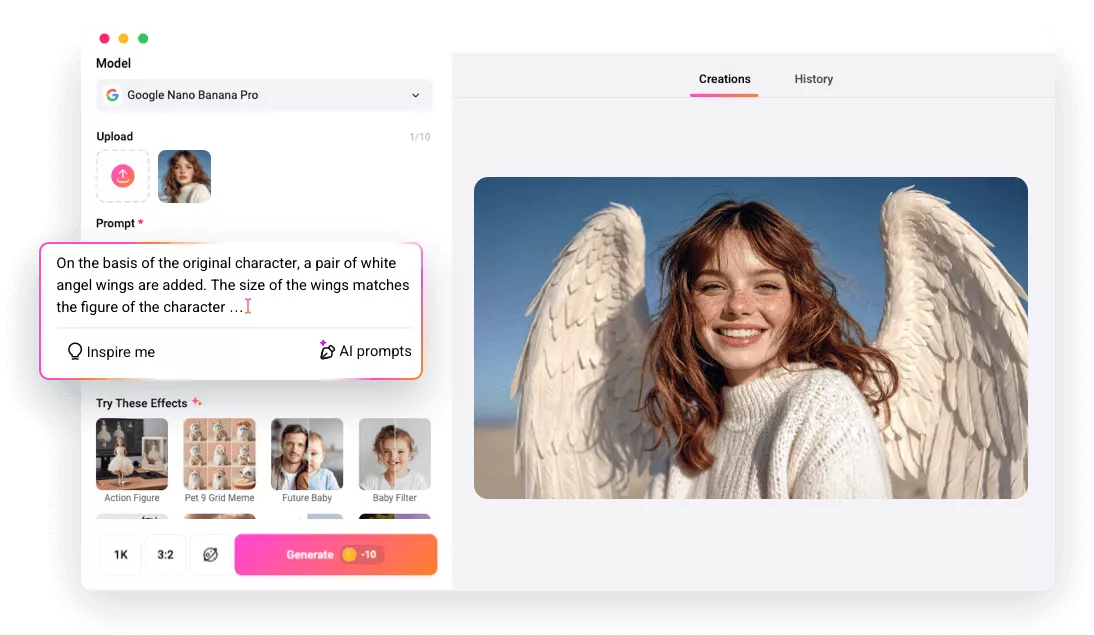
Task: Click the yellow minimize window dot
Action: coord(123,38)
